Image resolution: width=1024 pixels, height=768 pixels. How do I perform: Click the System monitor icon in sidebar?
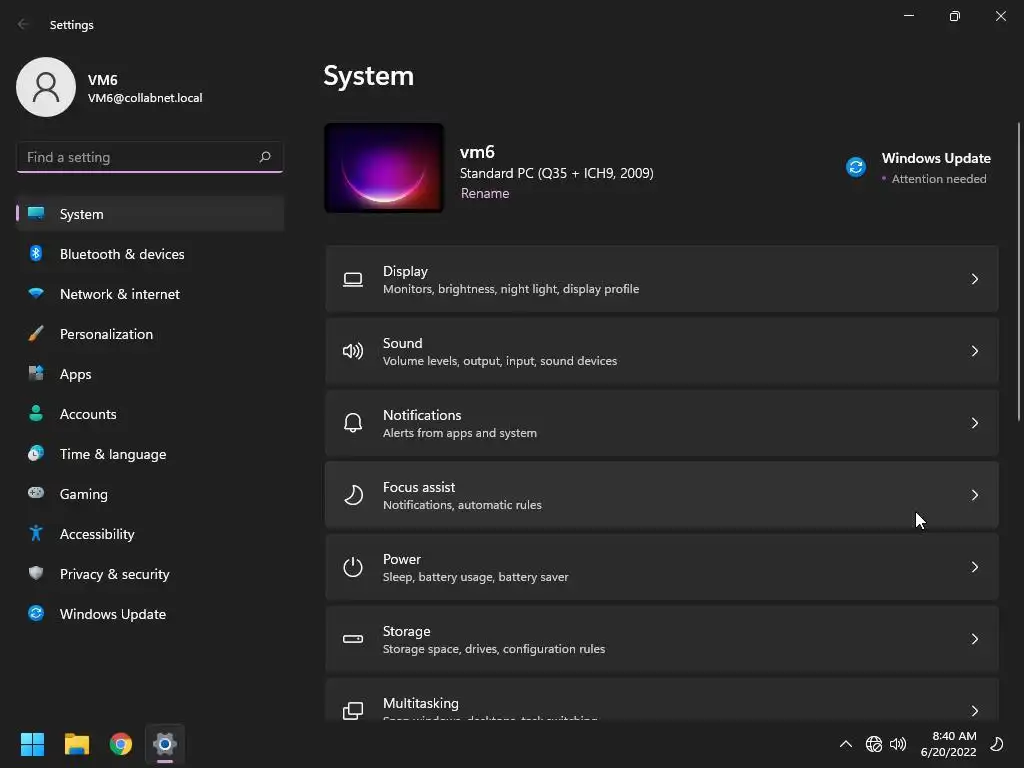click(x=36, y=214)
